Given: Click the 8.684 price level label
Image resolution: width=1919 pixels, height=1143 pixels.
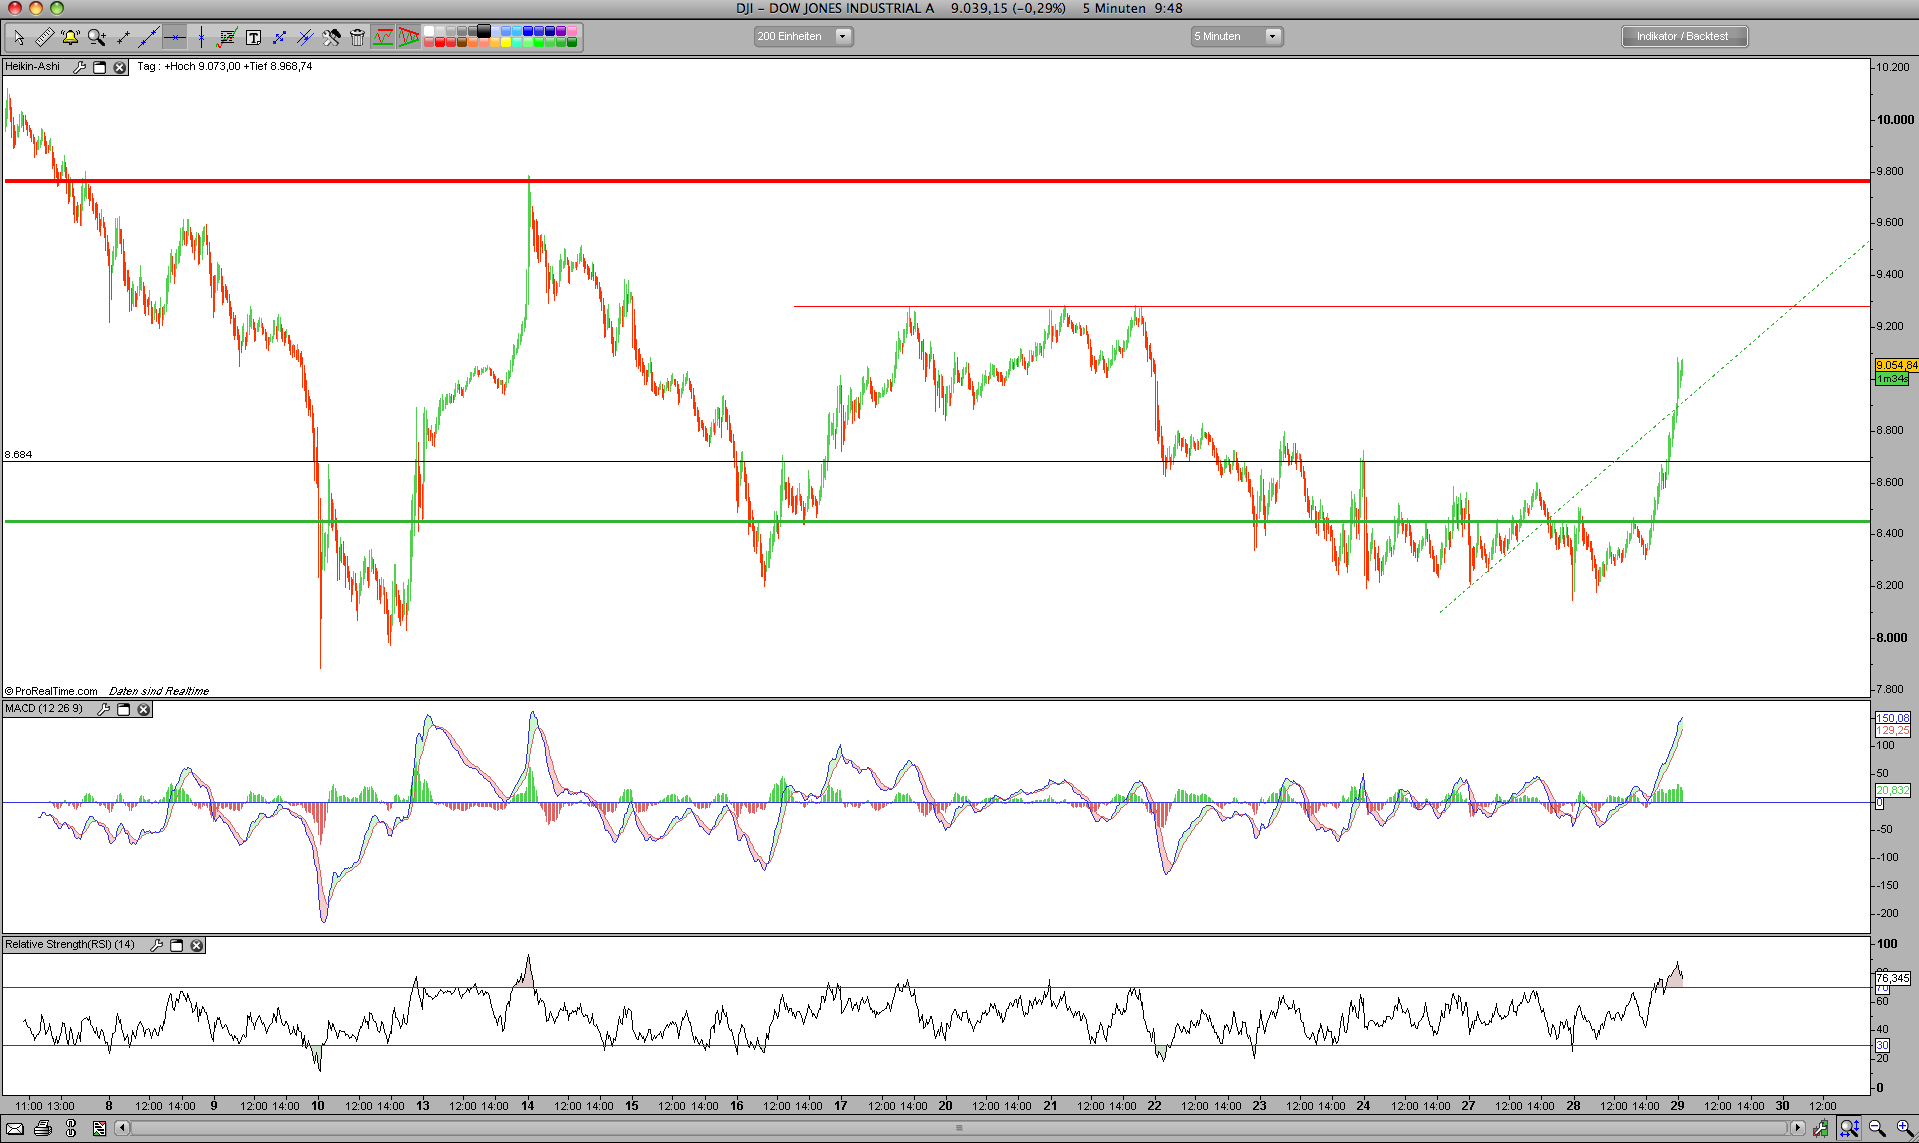Looking at the screenshot, I should [18, 455].
